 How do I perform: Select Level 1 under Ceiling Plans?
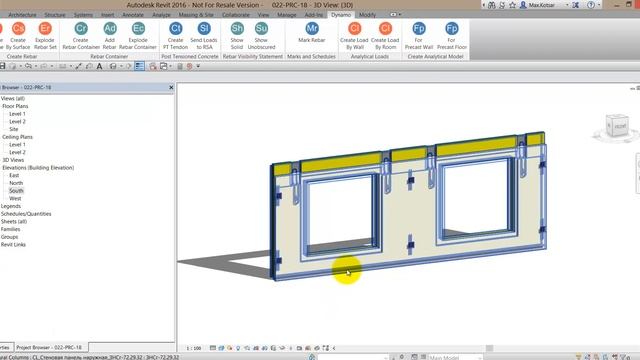click(17, 144)
